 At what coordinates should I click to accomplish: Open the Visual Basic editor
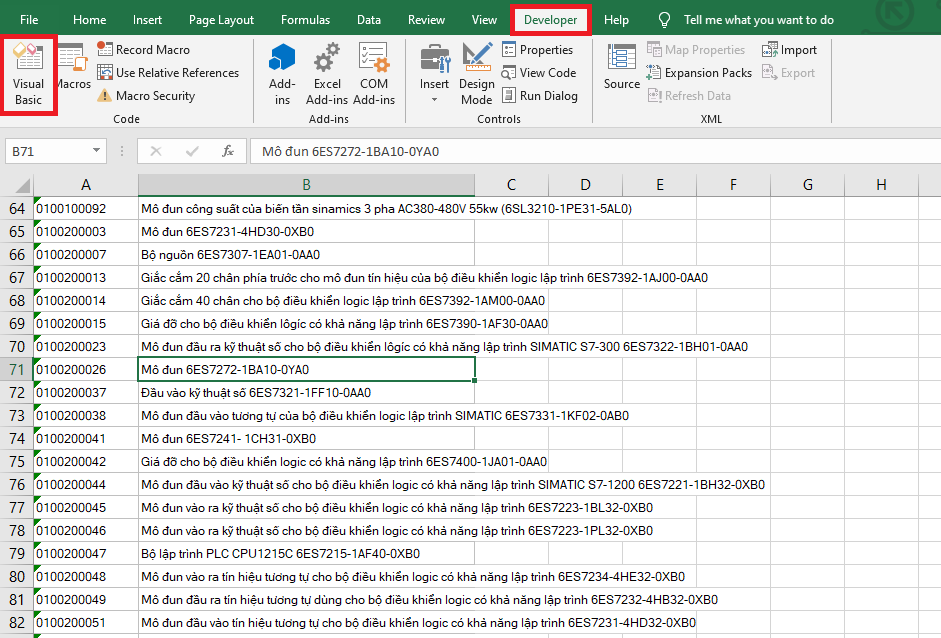pos(28,74)
